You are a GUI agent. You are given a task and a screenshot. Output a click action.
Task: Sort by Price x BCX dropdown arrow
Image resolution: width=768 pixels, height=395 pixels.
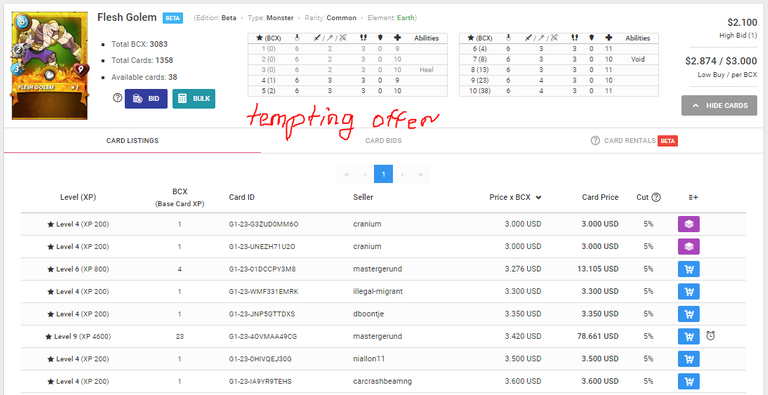[x=539, y=198]
